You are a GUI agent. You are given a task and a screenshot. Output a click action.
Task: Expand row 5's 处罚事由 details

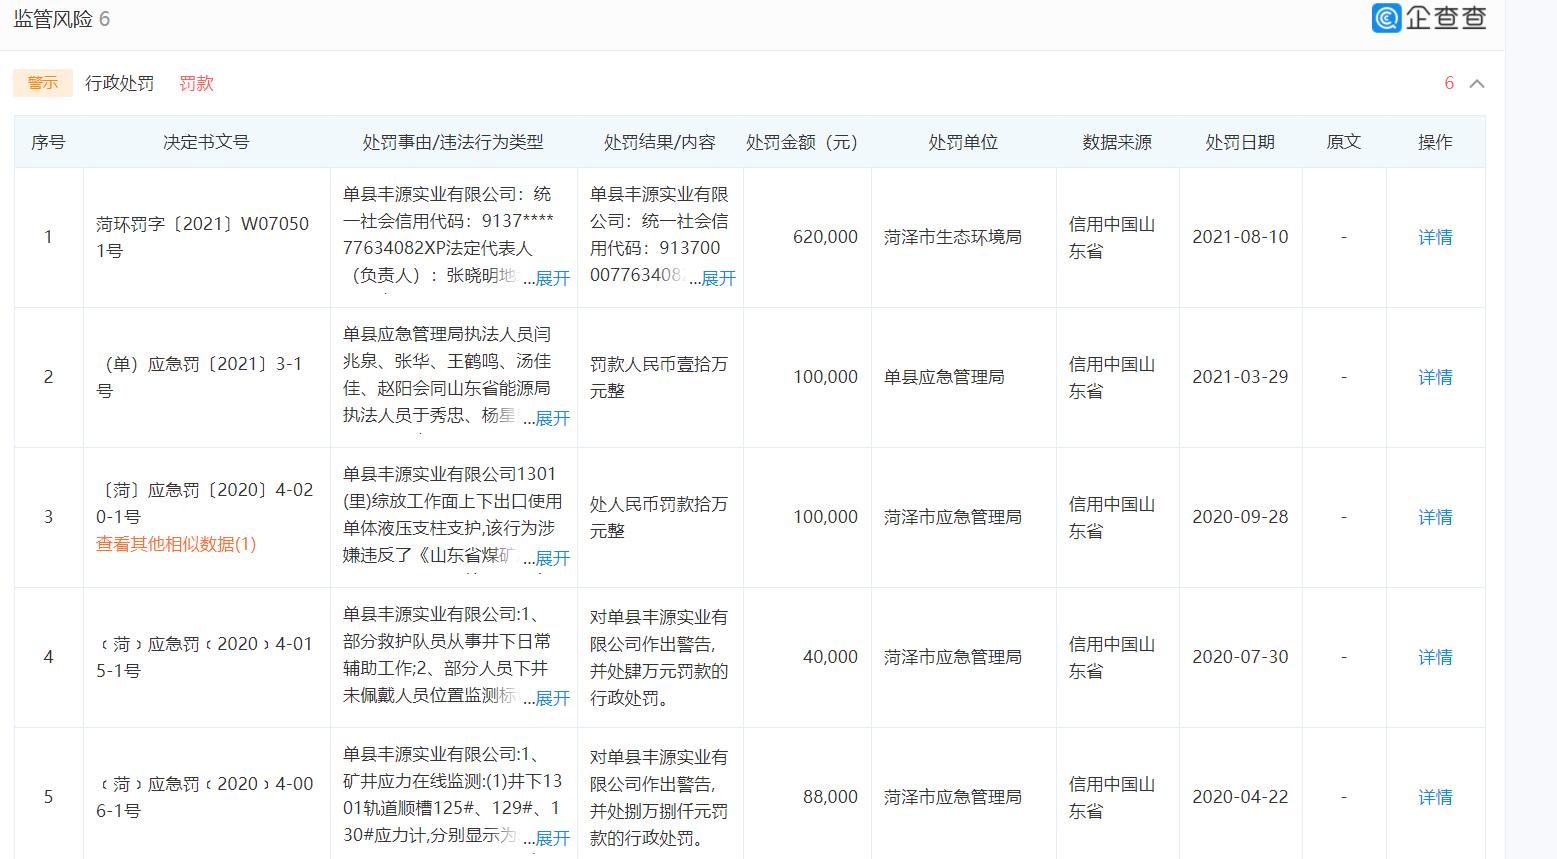[x=551, y=839]
